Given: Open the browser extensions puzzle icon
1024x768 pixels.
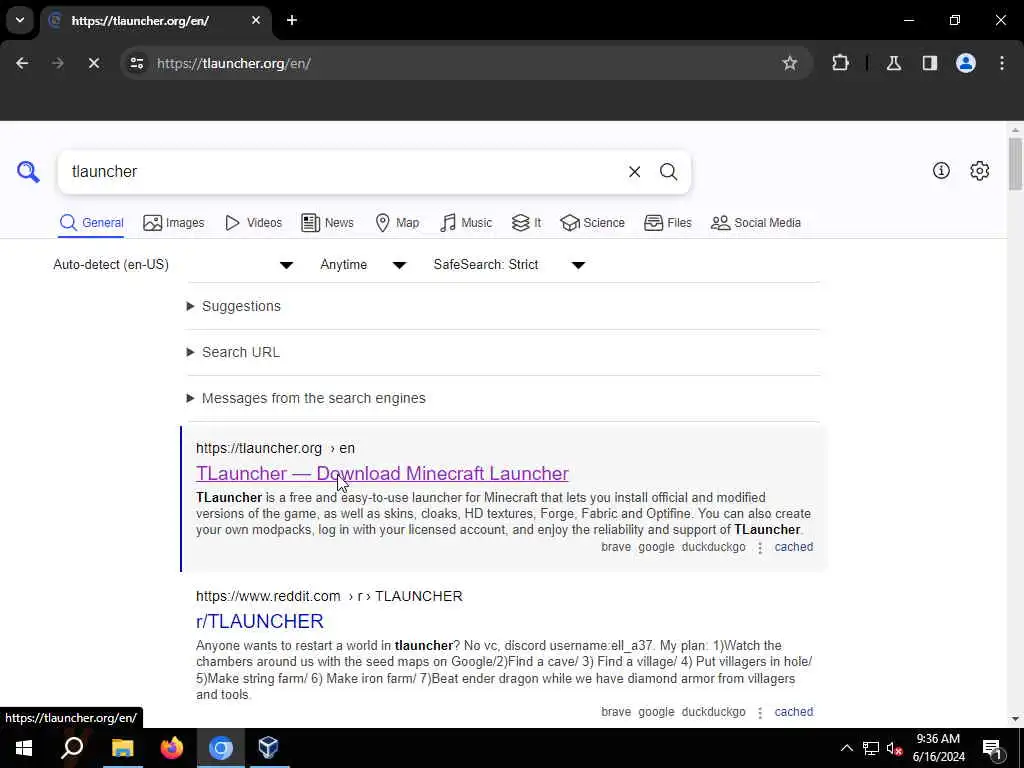Looking at the screenshot, I should point(840,63).
